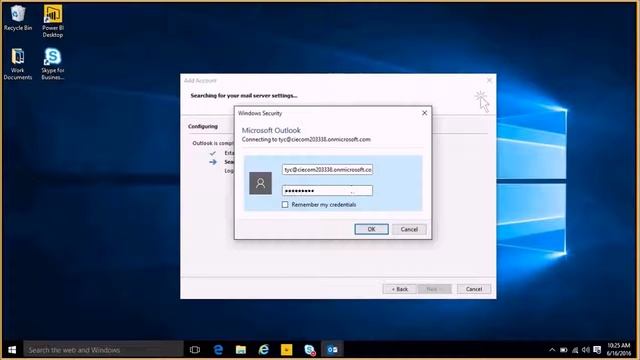Image resolution: width=640 pixels, height=360 pixels.
Task: Launch Internet Explorer from the taskbar
Action: [264, 350]
